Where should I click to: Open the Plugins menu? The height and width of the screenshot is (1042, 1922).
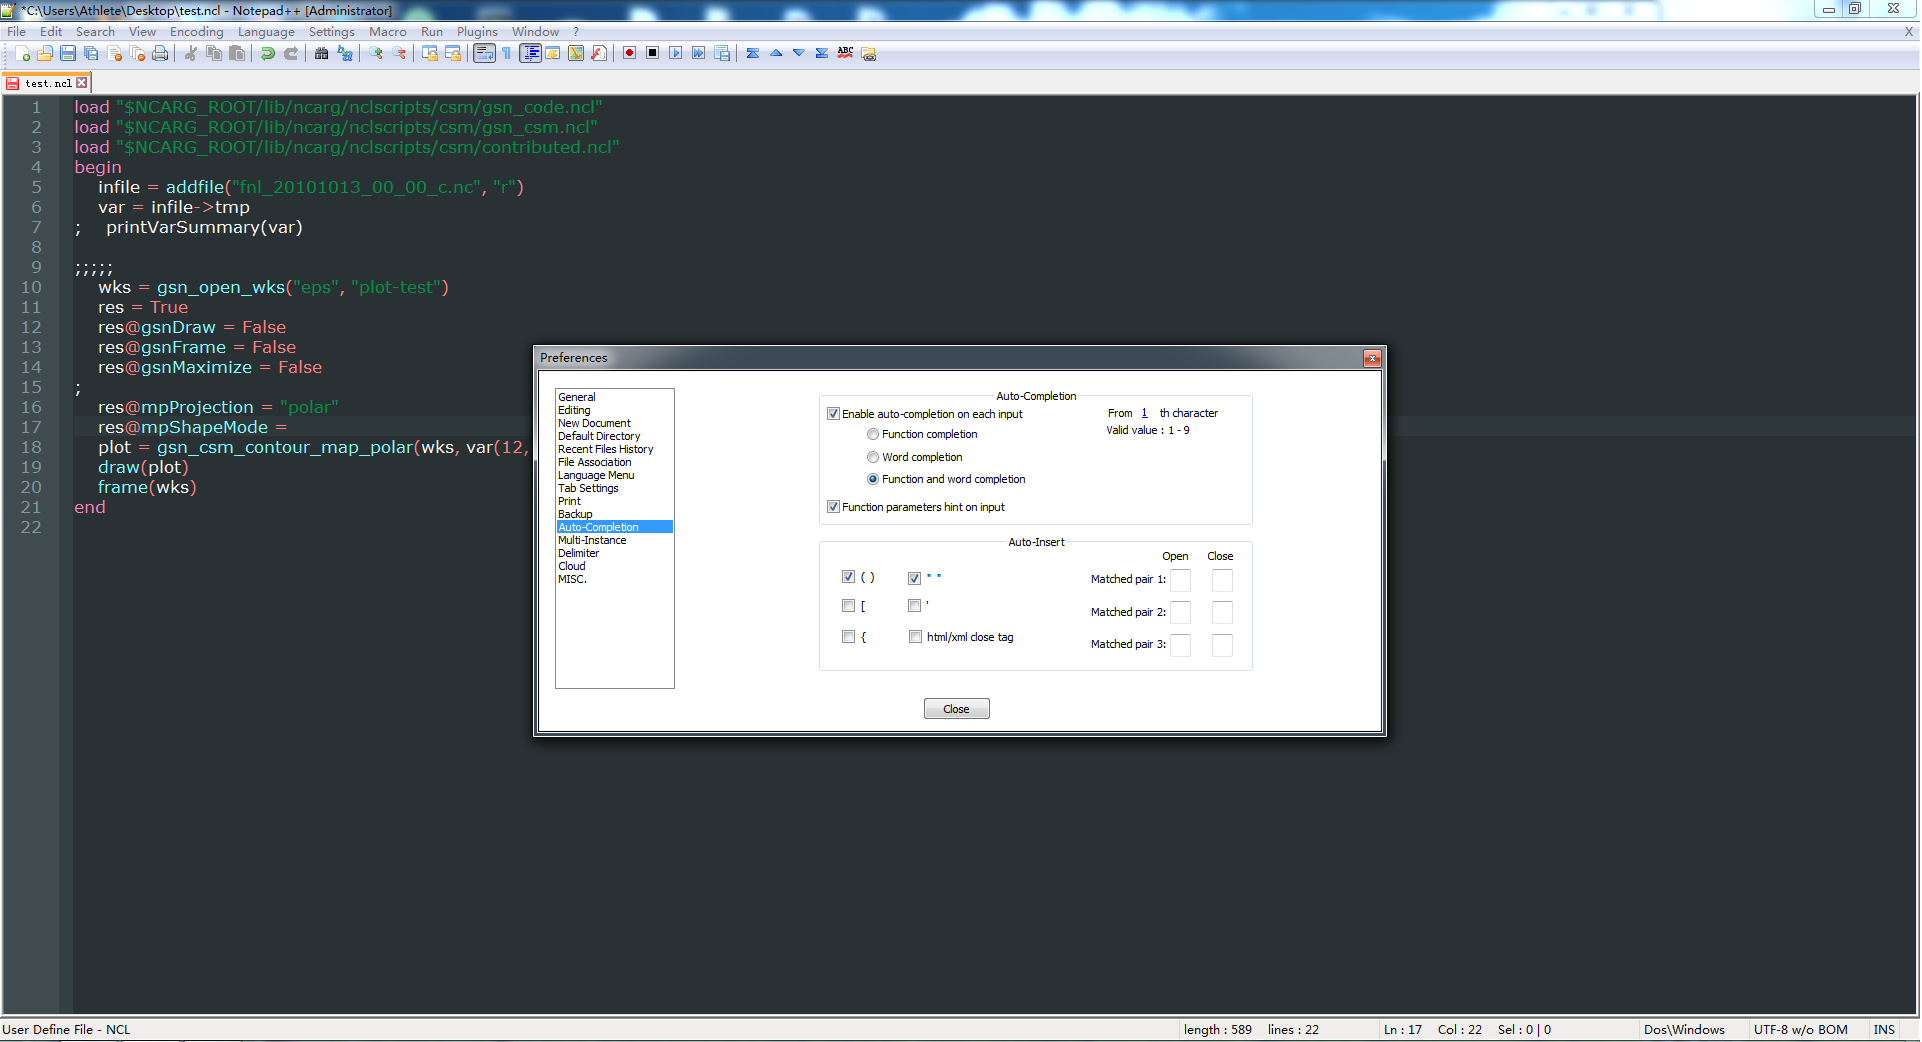477,32
